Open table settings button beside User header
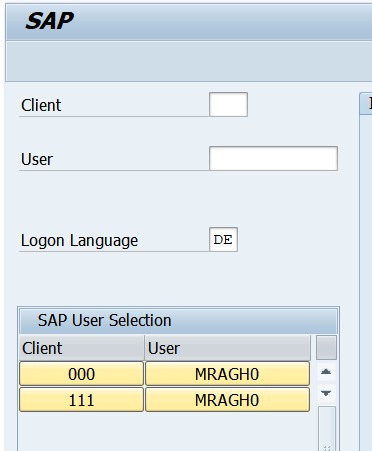This screenshot has width=372, height=451. tap(326, 348)
